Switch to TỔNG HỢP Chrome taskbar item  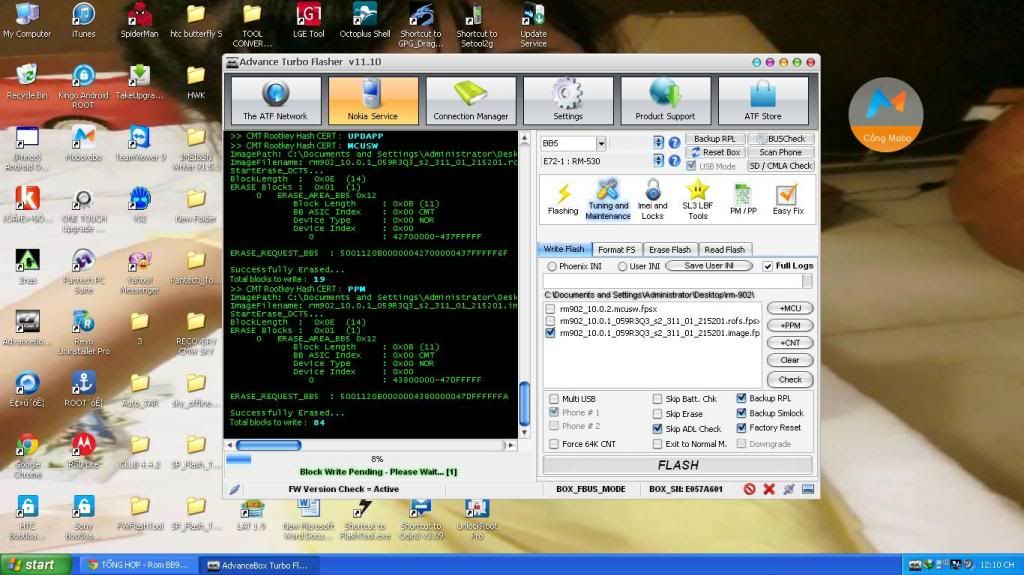(139, 565)
